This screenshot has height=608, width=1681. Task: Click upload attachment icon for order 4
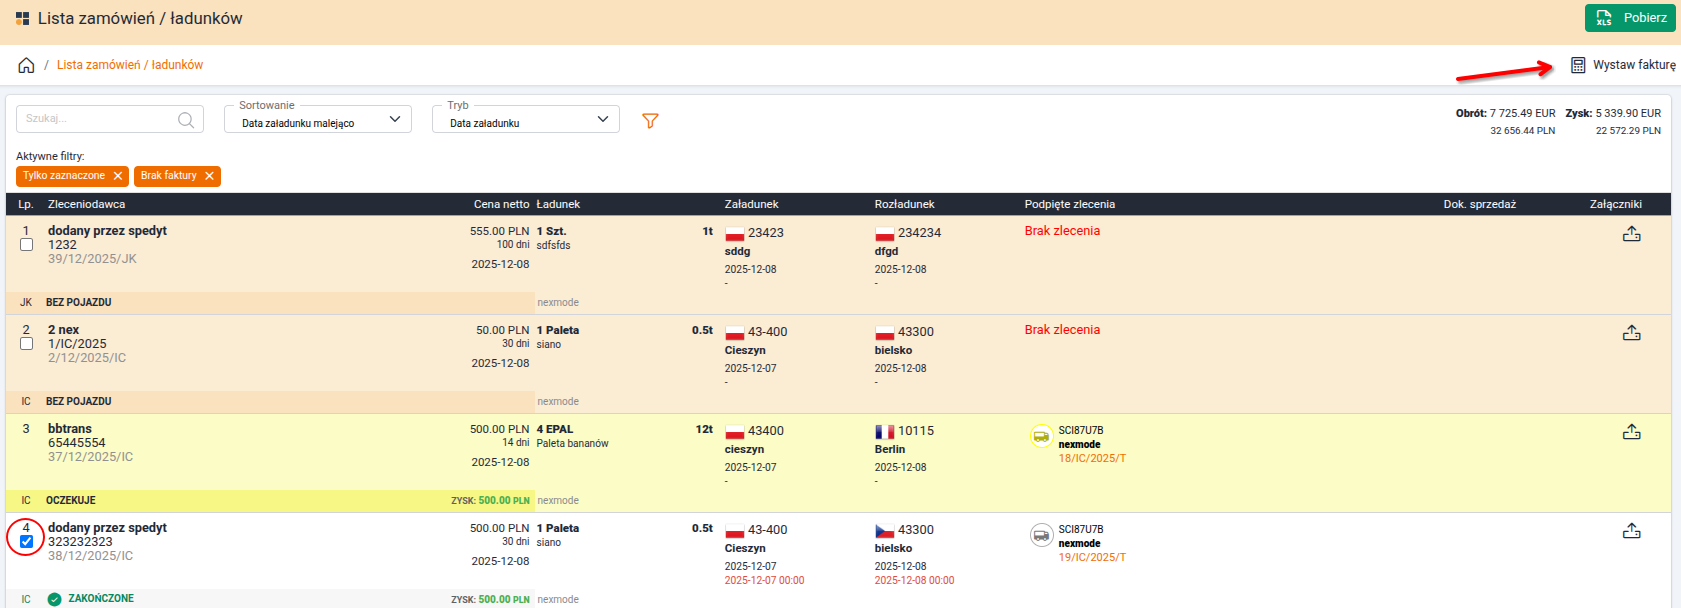click(x=1631, y=531)
